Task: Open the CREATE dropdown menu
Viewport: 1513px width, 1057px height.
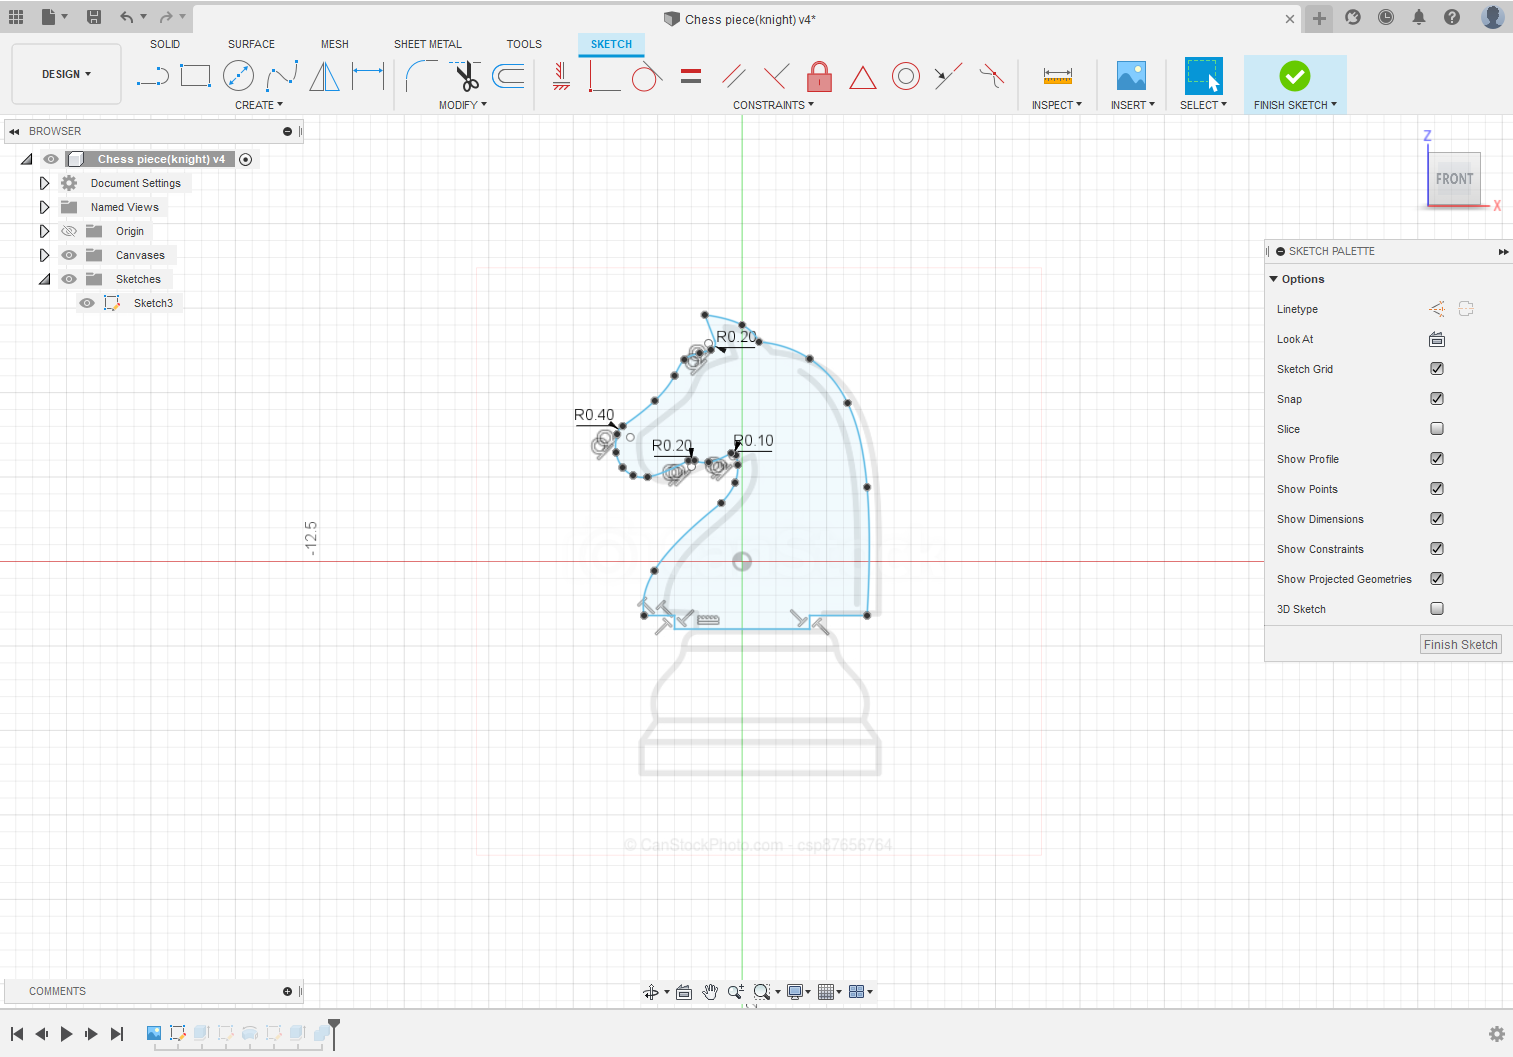Action: pos(259,105)
